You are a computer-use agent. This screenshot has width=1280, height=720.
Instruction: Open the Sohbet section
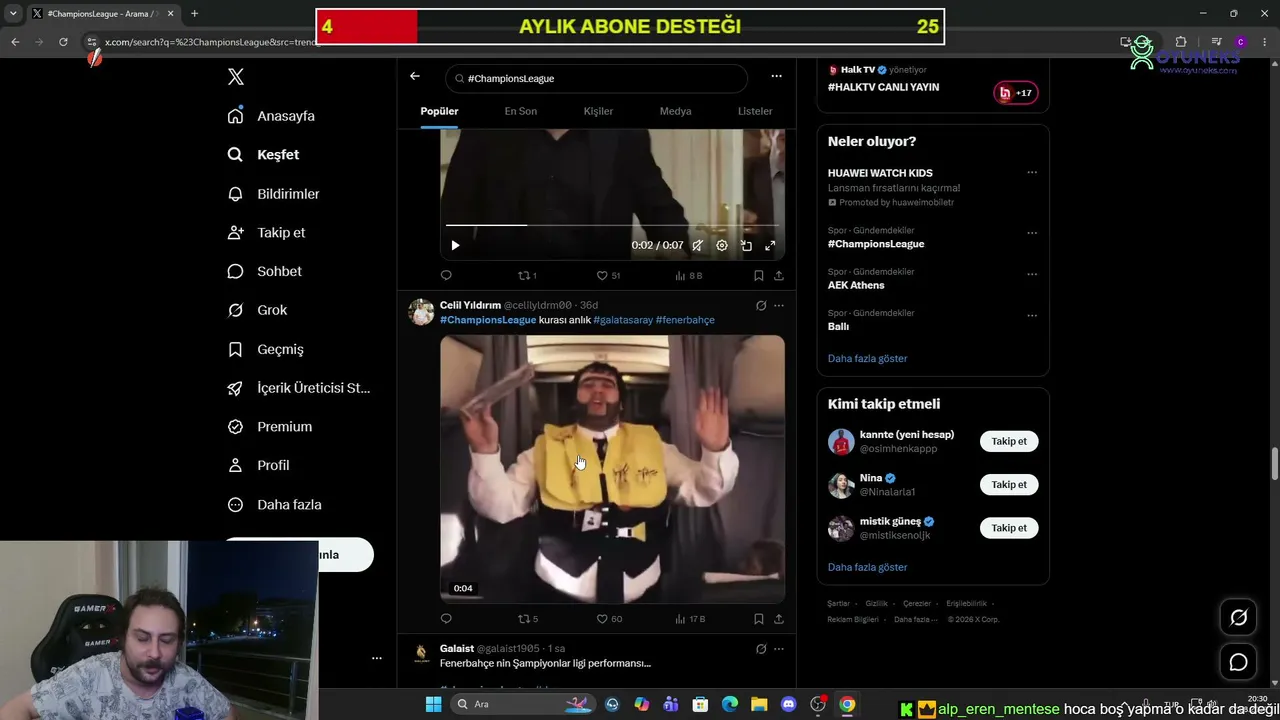[x=264, y=271]
